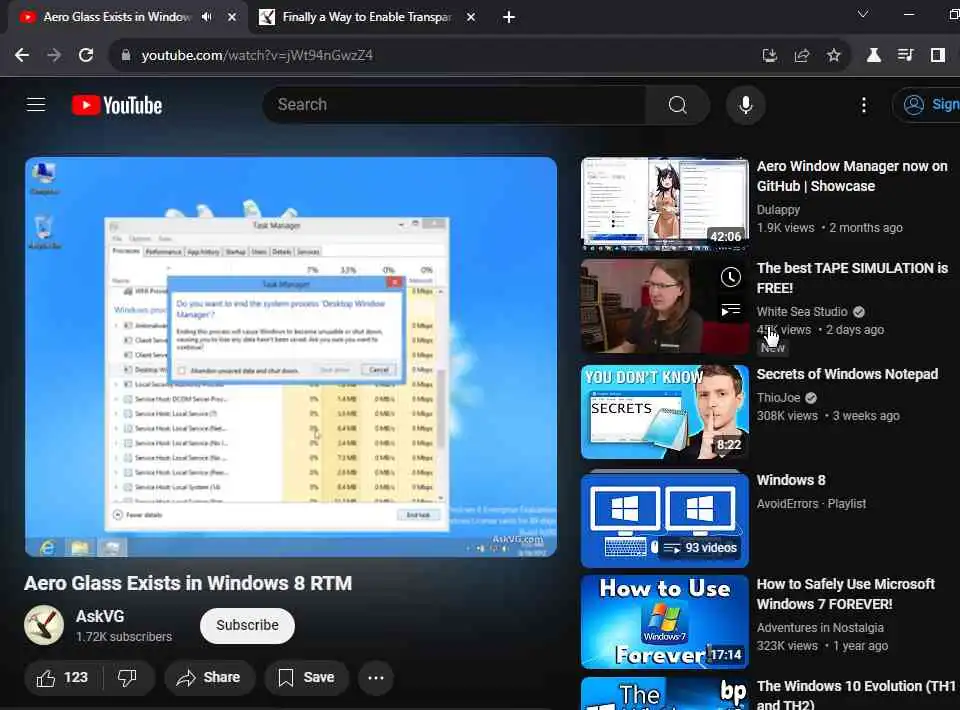
Task: Focus the YouTube Search field
Action: pos(454,105)
